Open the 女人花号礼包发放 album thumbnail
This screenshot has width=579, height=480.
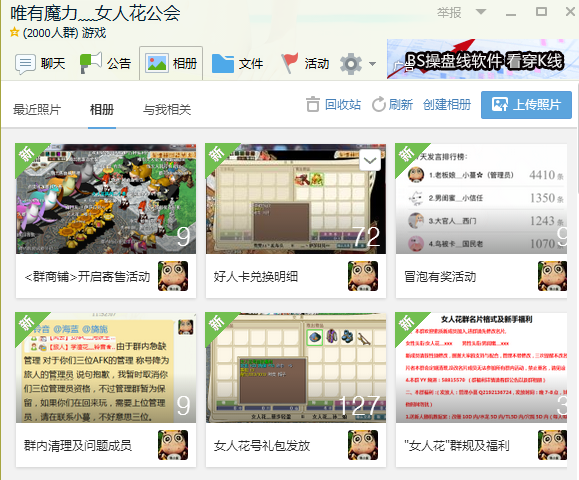(296, 368)
